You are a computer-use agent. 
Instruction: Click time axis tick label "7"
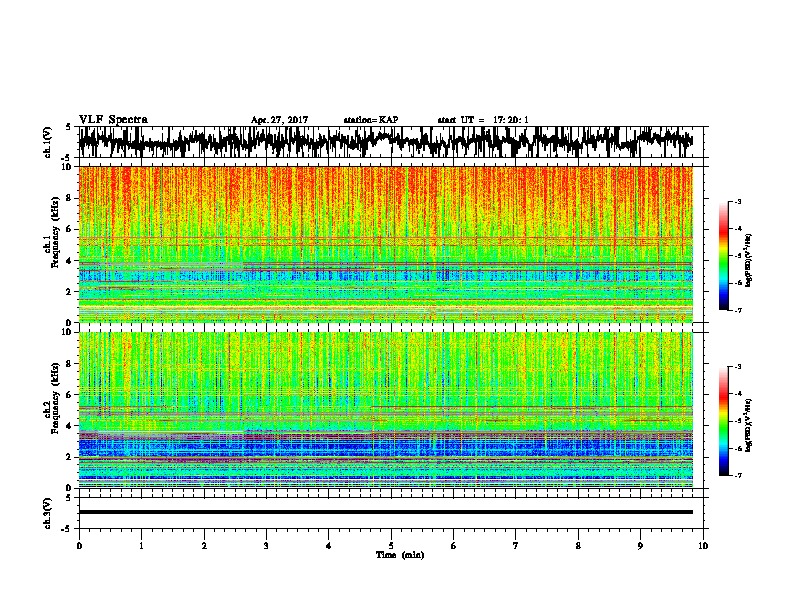[x=516, y=546]
